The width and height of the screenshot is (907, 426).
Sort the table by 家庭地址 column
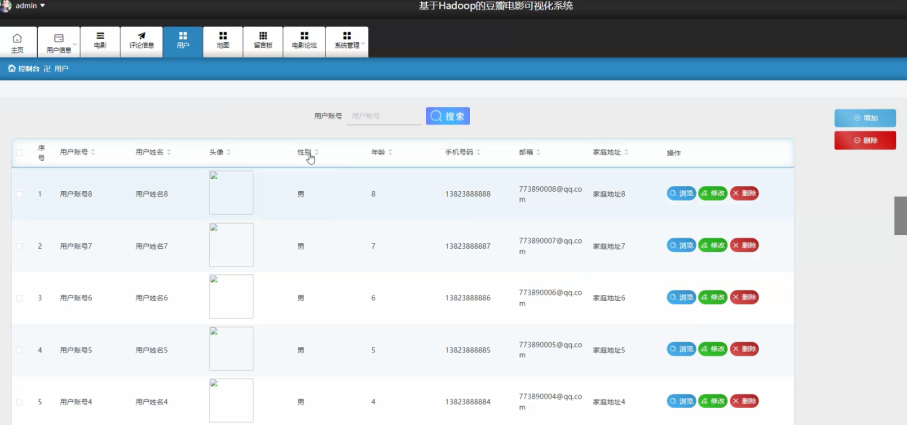pyautogui.click(x=626, y=152)
